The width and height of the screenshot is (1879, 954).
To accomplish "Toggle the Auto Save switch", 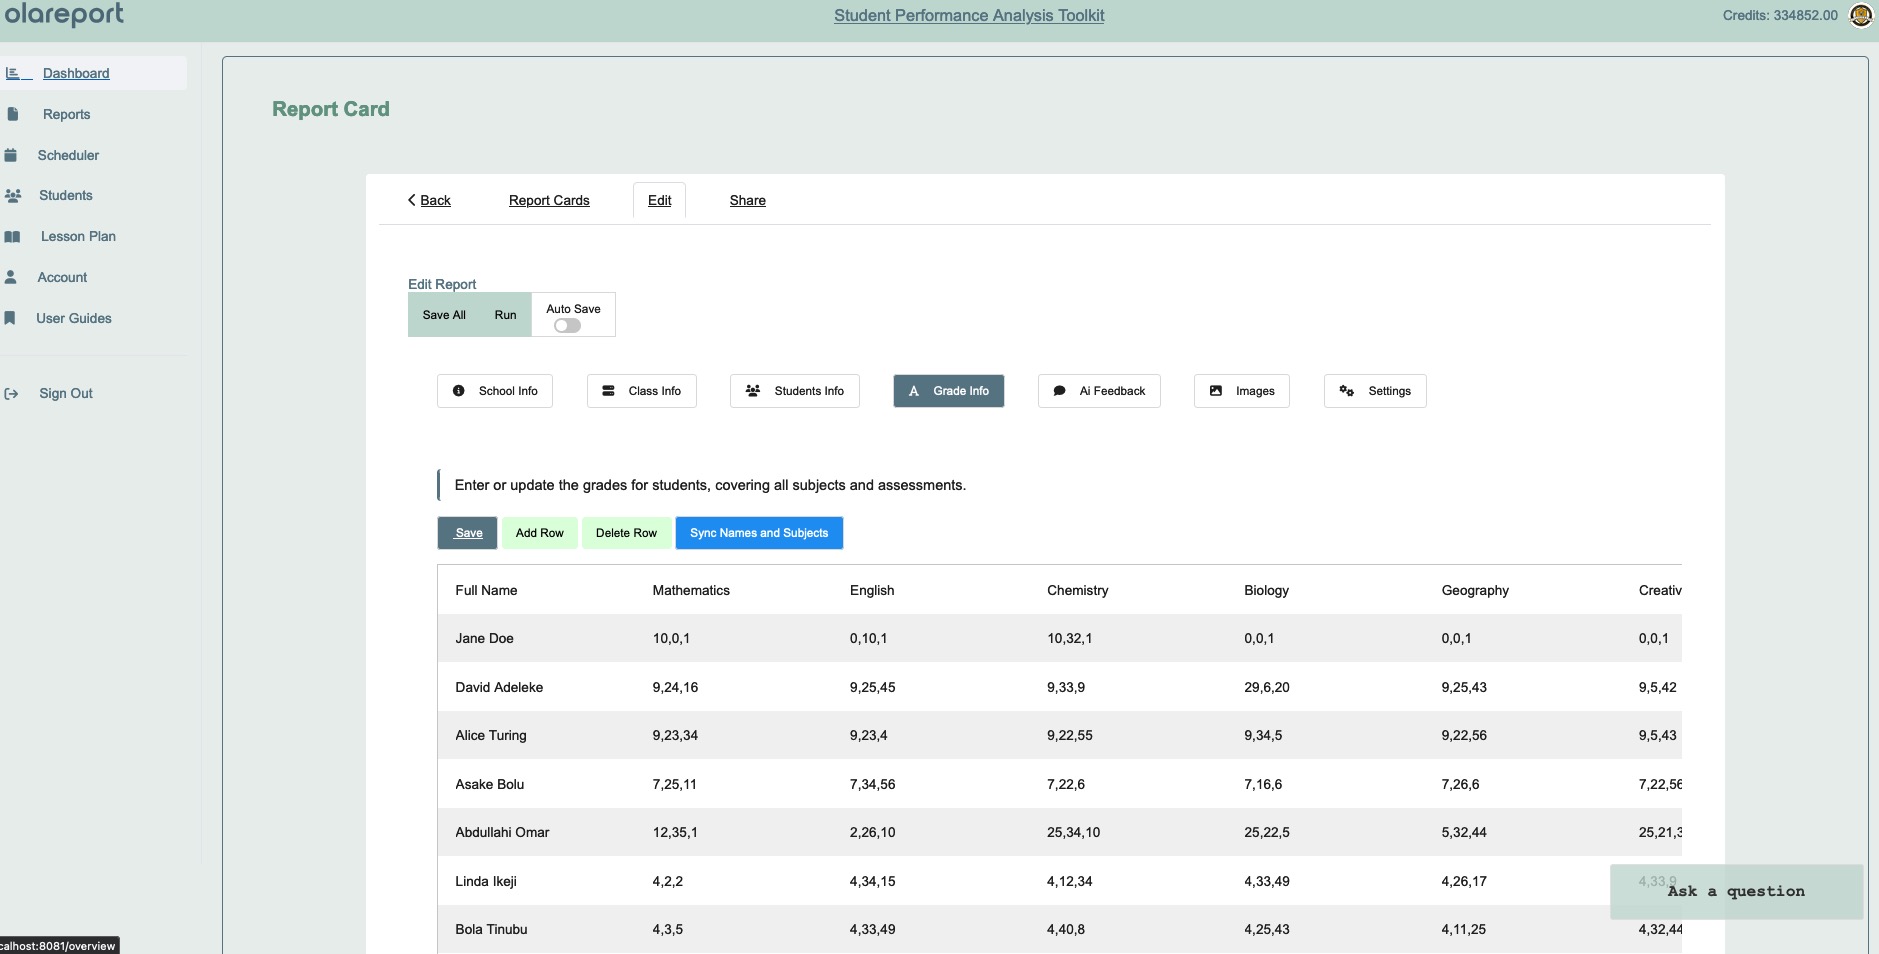I will pyautogui.click(x=567, y=326).
